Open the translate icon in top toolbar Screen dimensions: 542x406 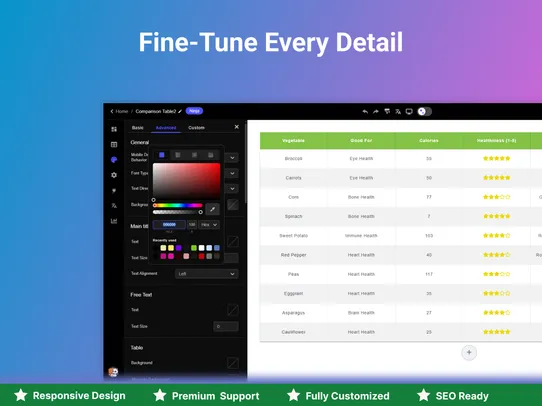(398, 112)
